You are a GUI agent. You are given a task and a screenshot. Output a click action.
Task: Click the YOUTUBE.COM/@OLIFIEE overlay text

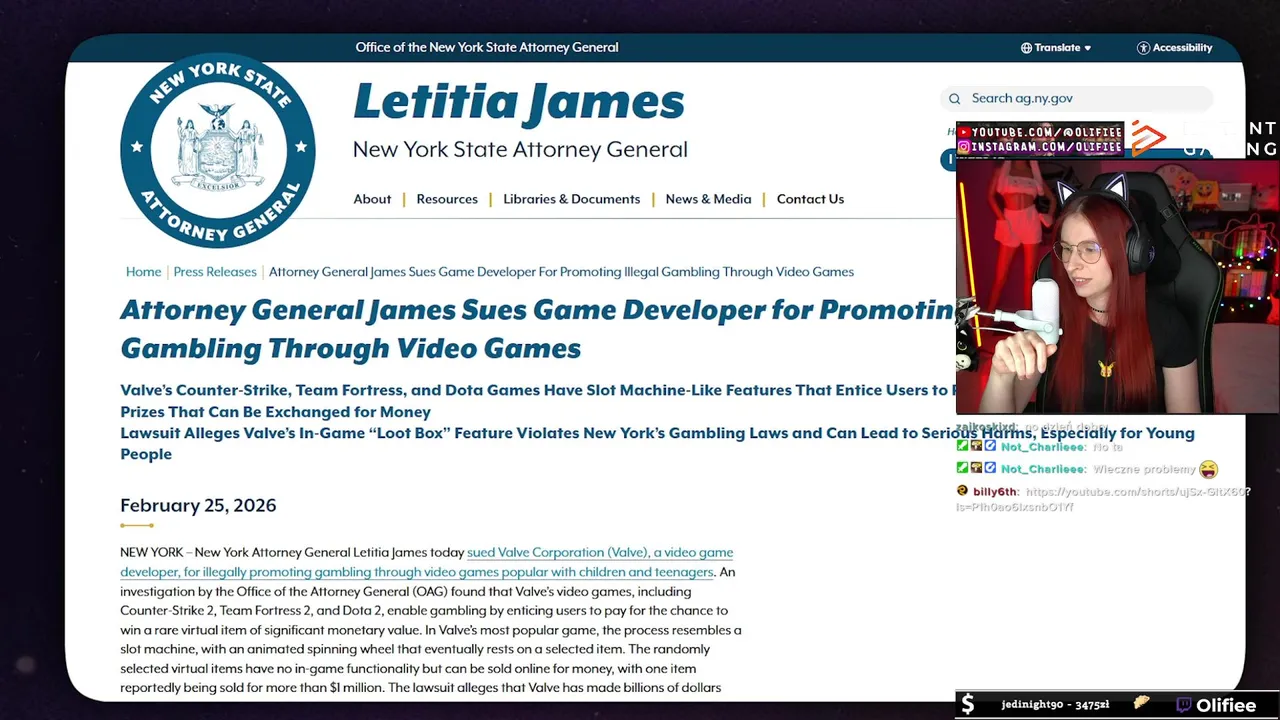(1046, 132)
